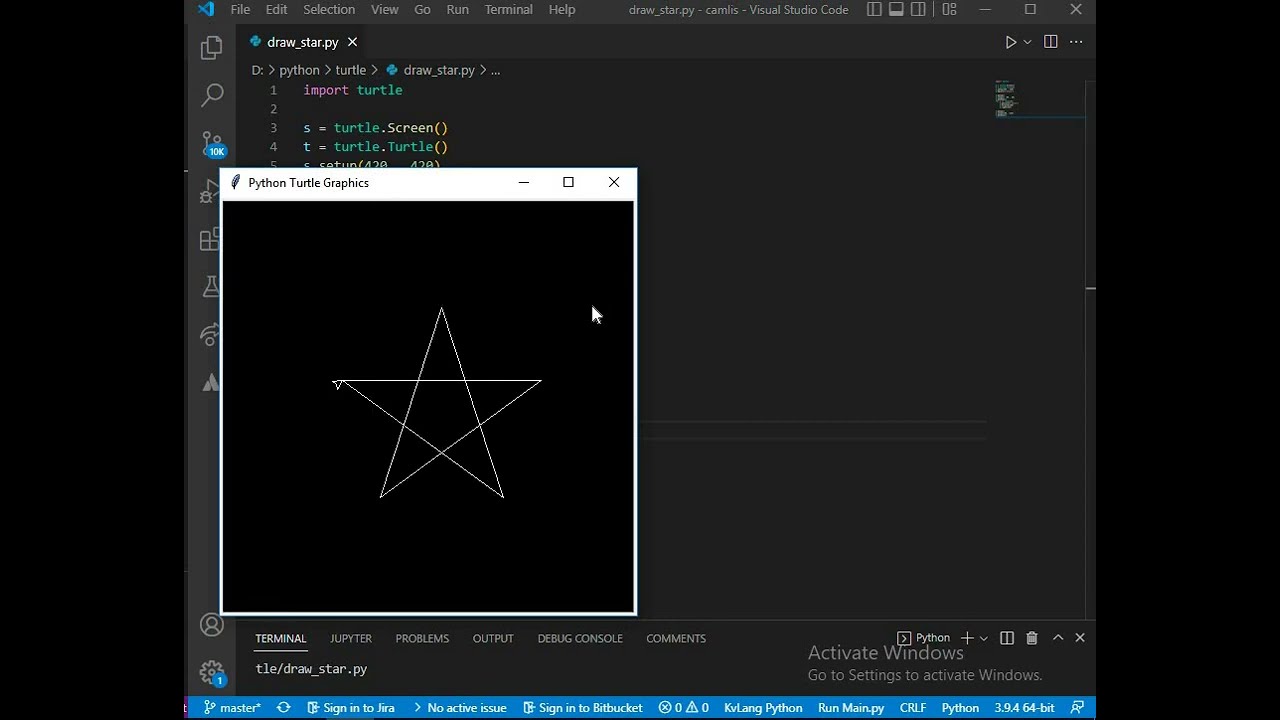Switch to the OUTPUT panel tab
Viewport: 1280px width, 720px height.
point(493,638)
